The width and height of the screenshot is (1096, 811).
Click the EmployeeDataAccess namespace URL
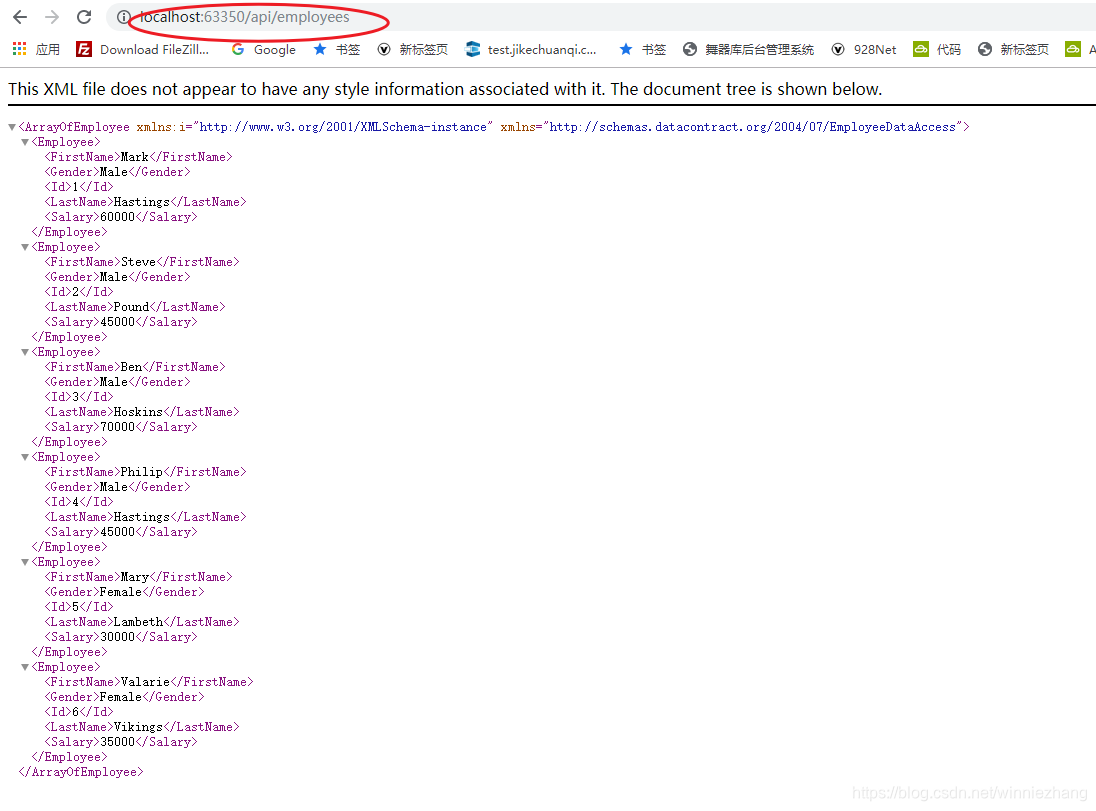(753, 127)
